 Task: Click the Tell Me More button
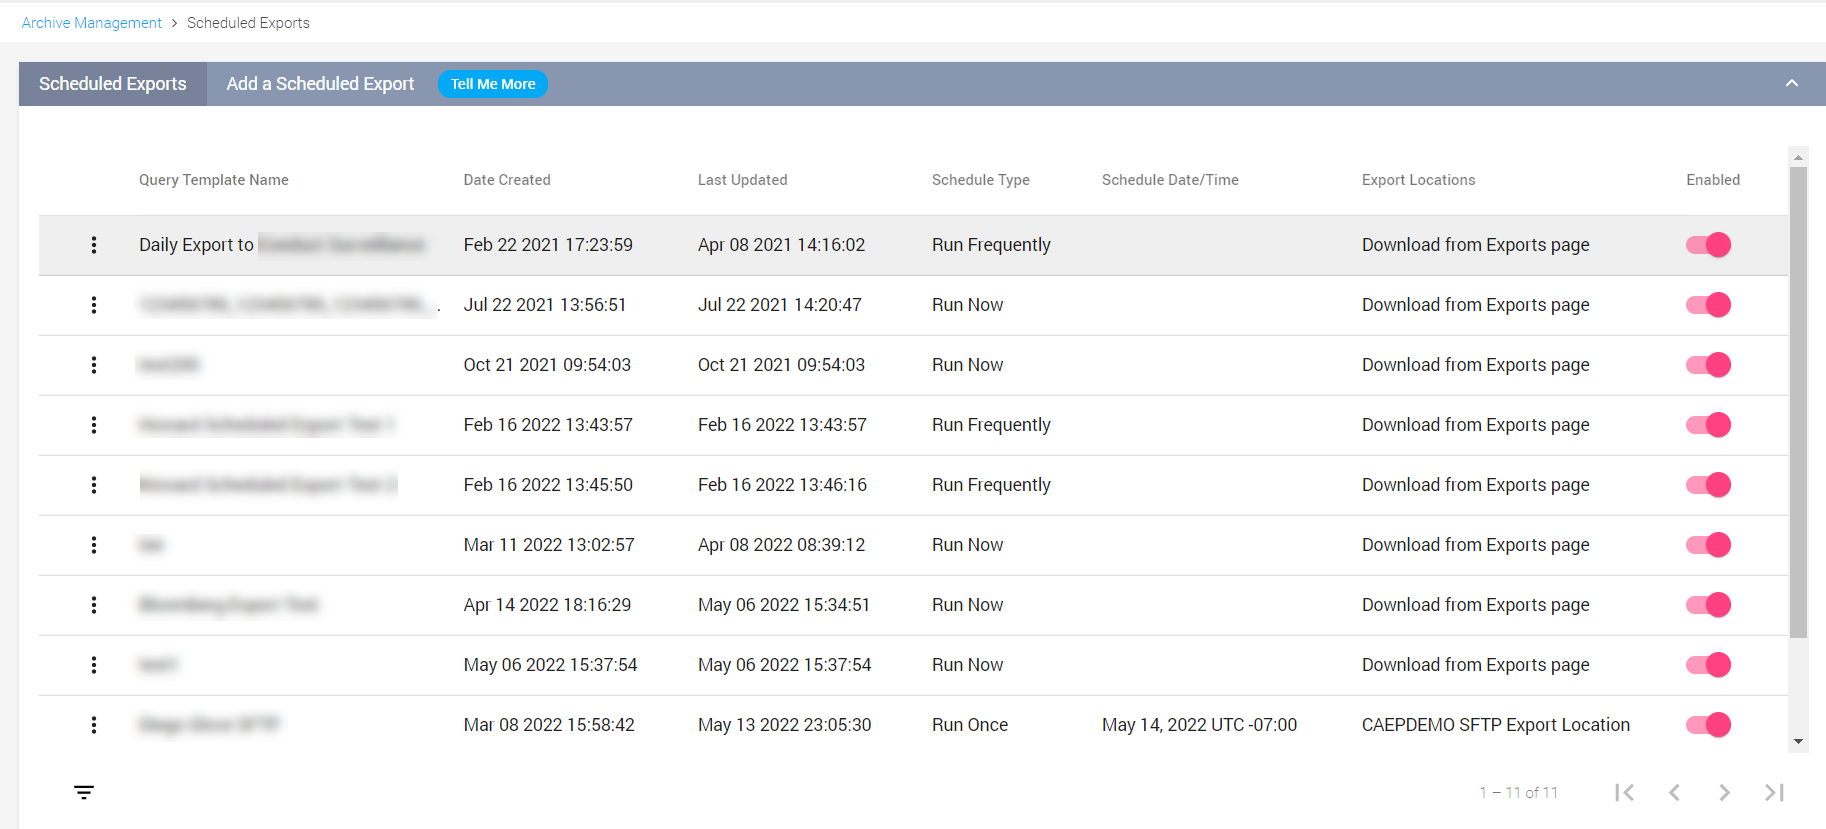pyautogui.click(x=493, y=84)
